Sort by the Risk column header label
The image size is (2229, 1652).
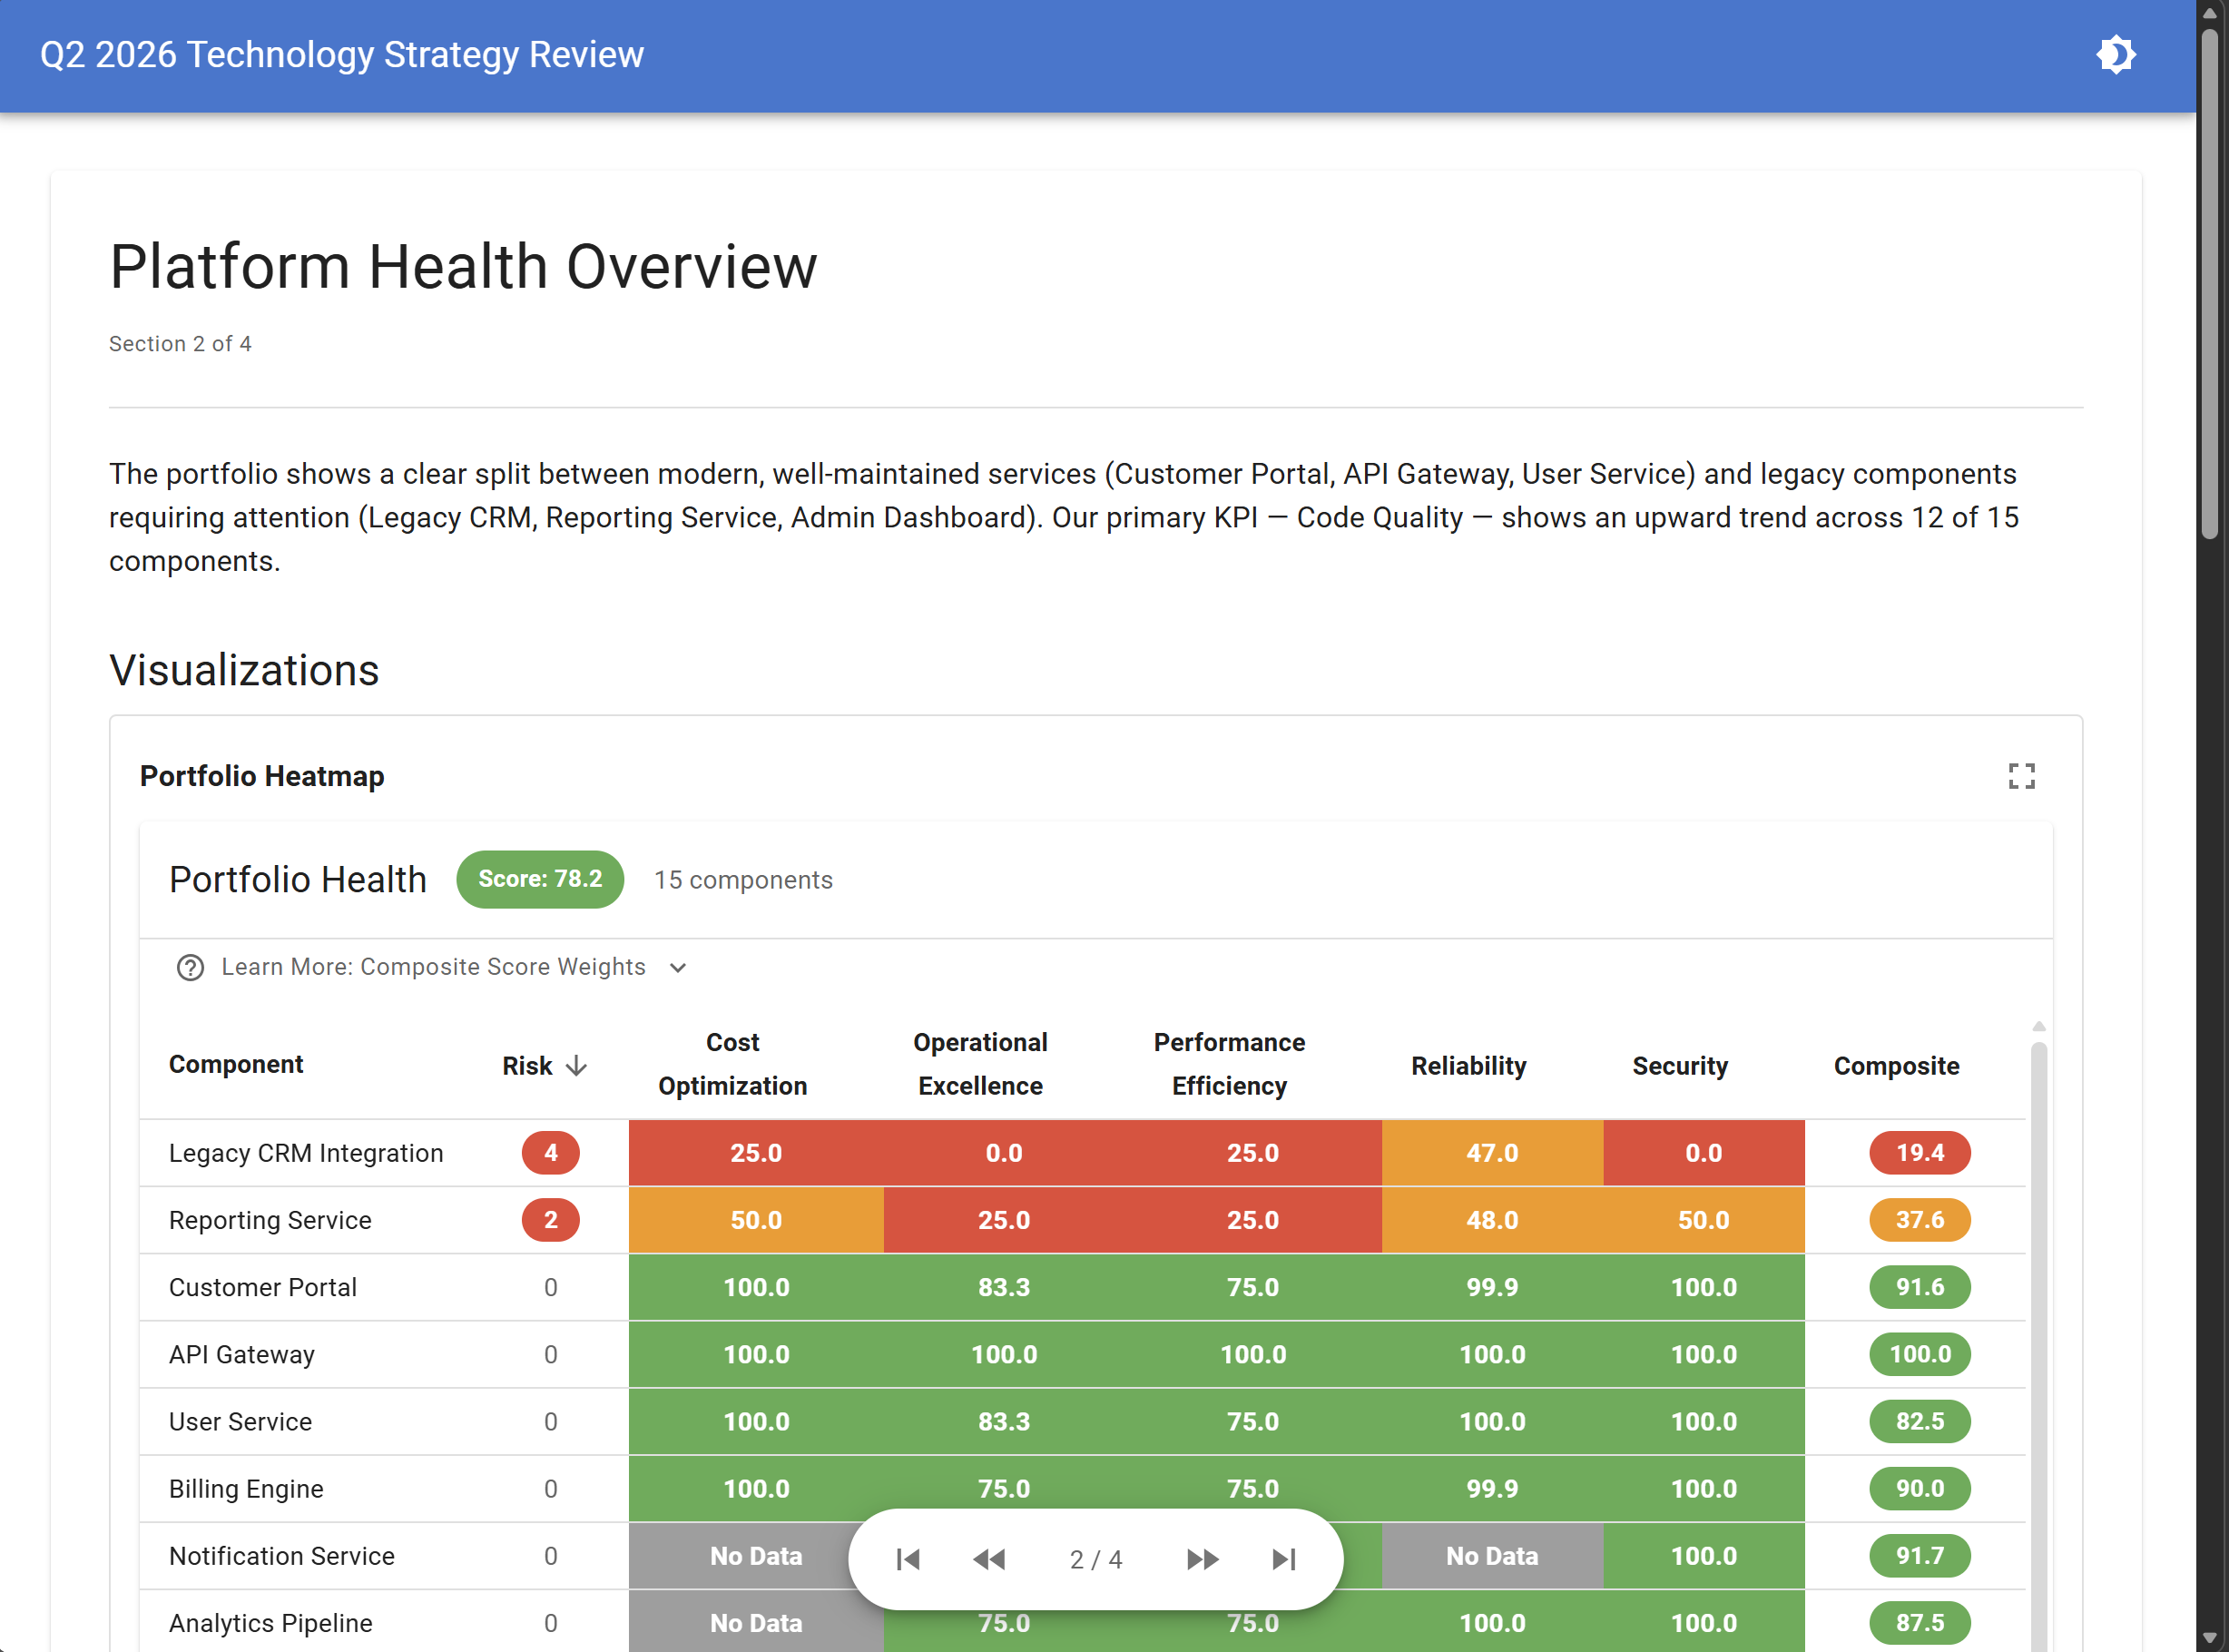pos(527,1066)
